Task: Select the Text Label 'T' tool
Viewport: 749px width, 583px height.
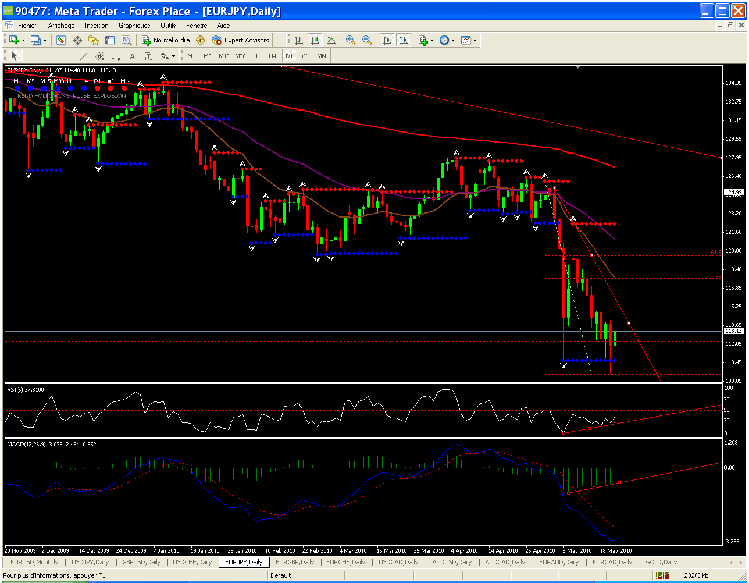Action: (149, 56)
